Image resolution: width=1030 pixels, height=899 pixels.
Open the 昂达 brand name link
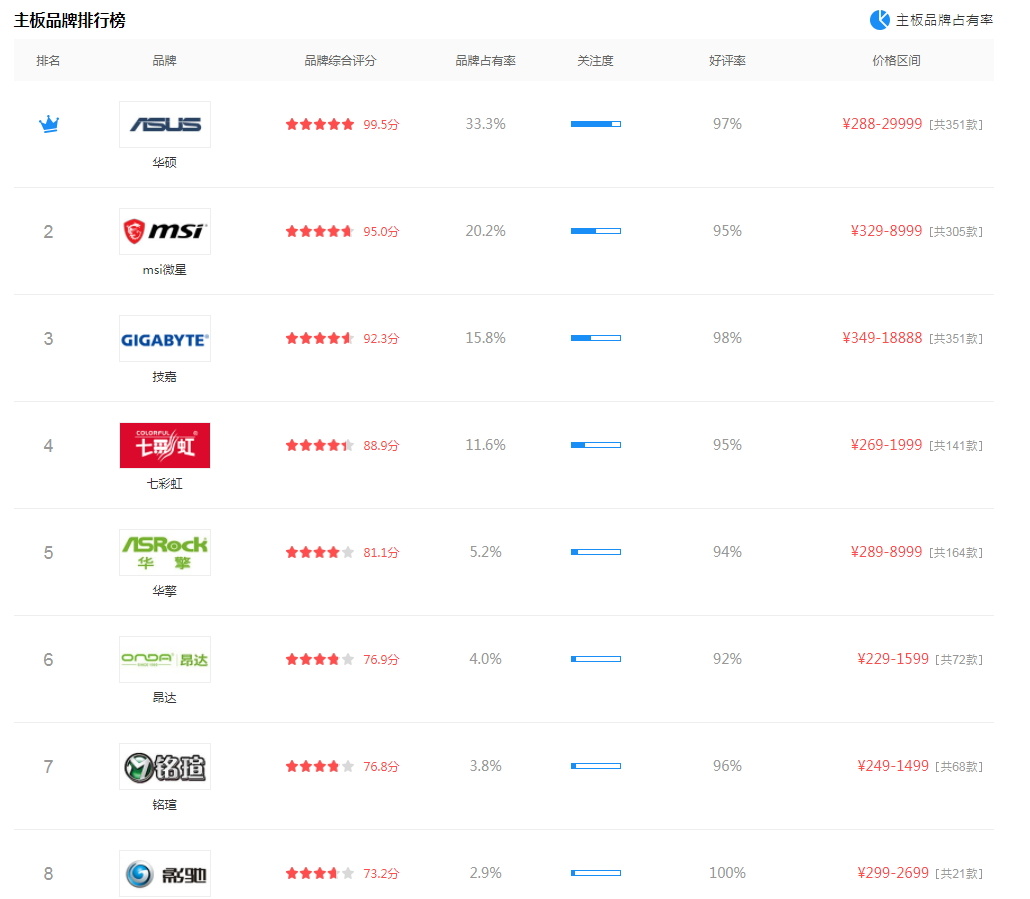coord(164,697)
